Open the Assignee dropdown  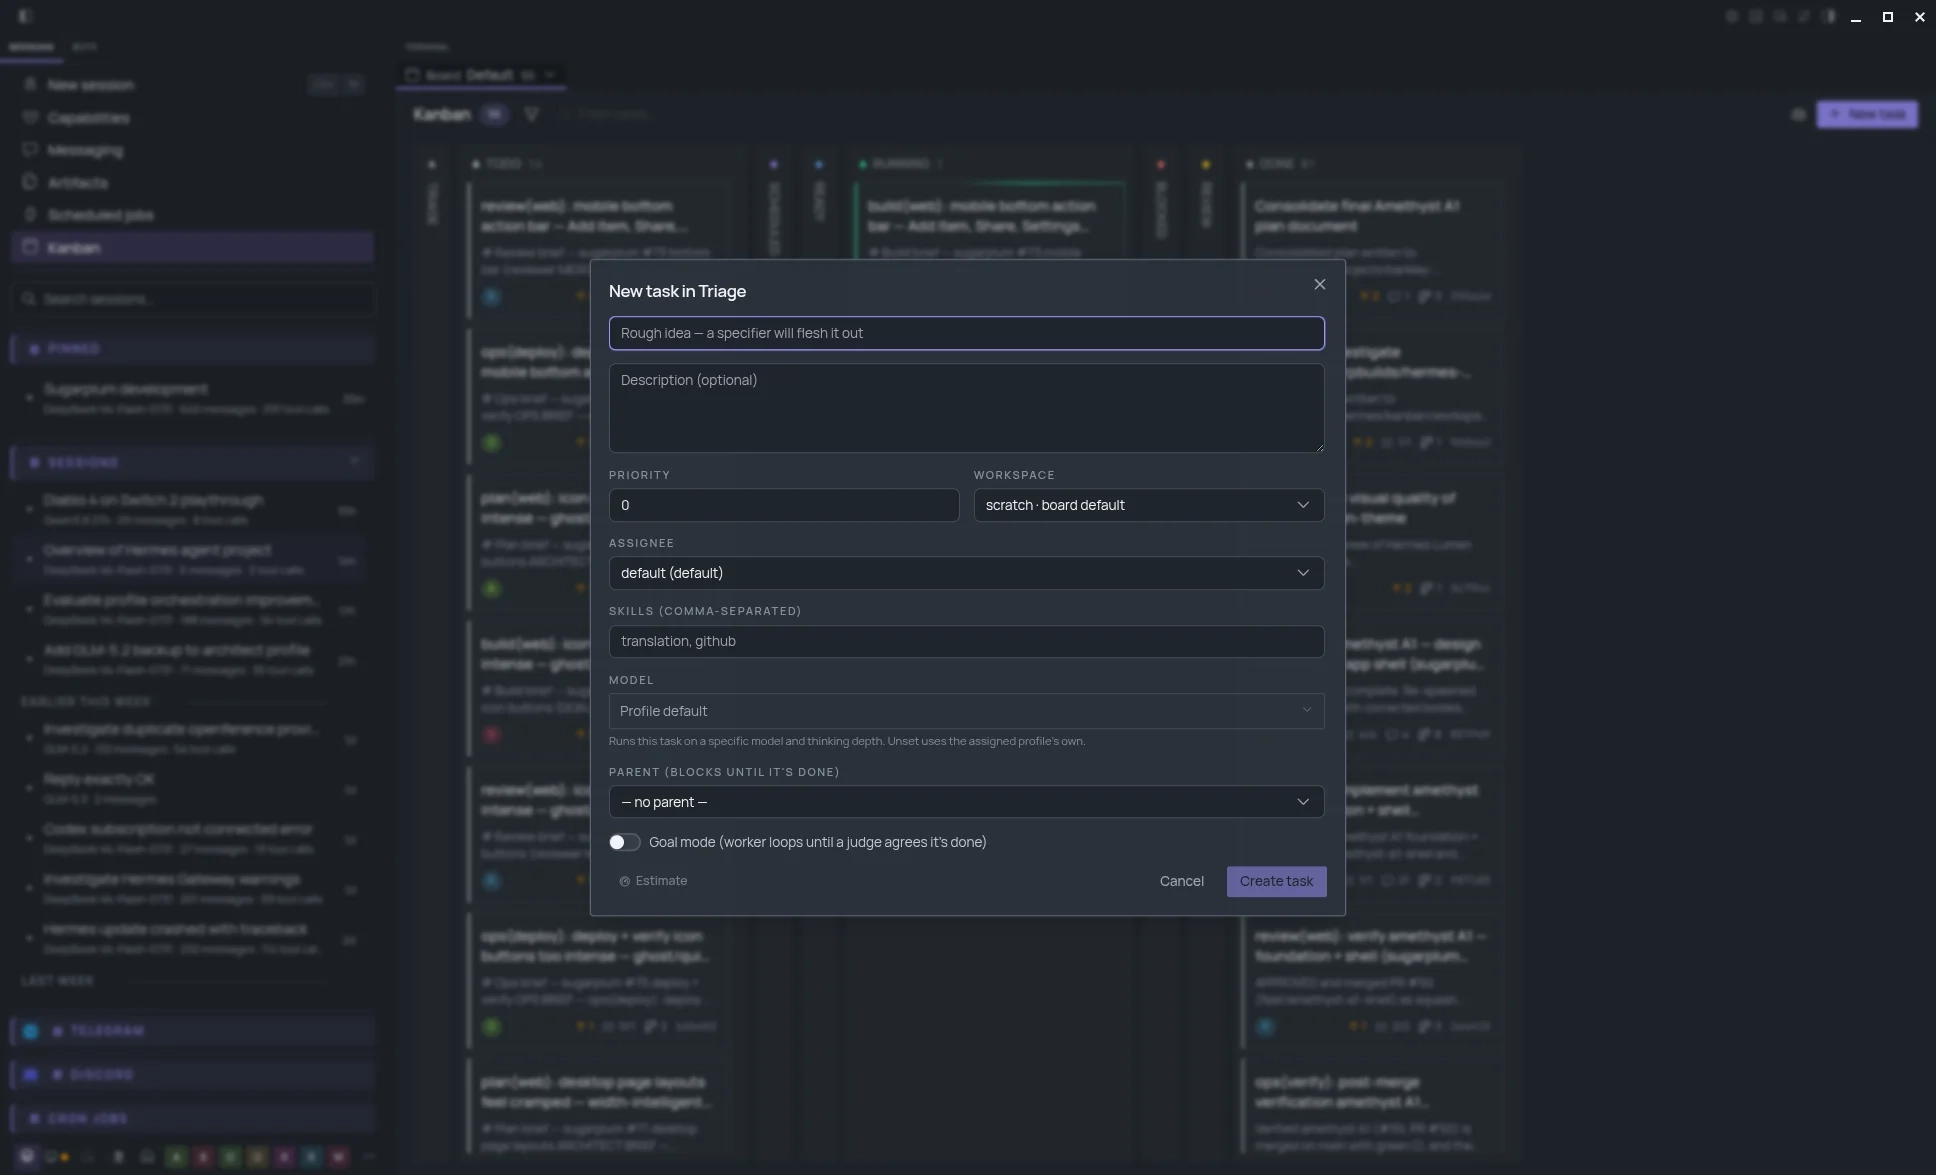[x=966, y=573]
